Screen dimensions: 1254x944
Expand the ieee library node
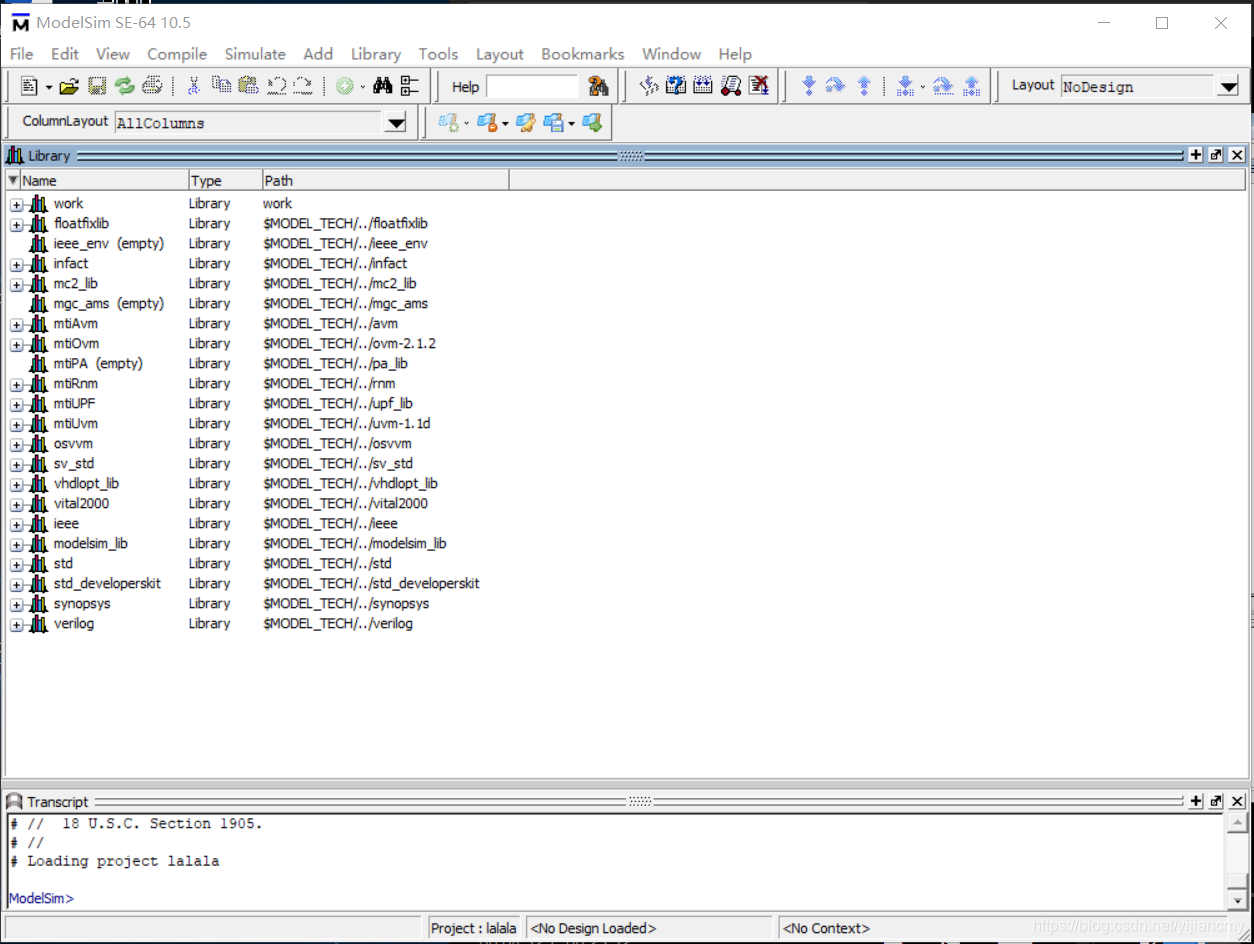[x=16, y=524]
